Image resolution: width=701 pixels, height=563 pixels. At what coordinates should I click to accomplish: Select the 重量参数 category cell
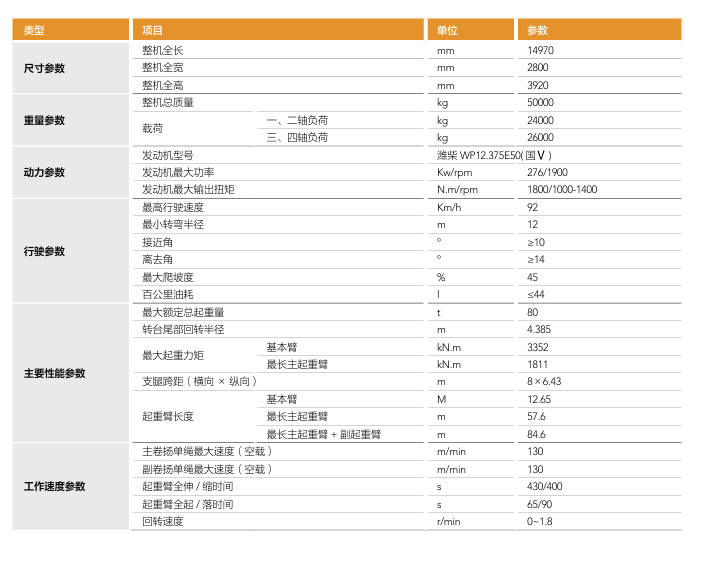(x=71, y=120)
